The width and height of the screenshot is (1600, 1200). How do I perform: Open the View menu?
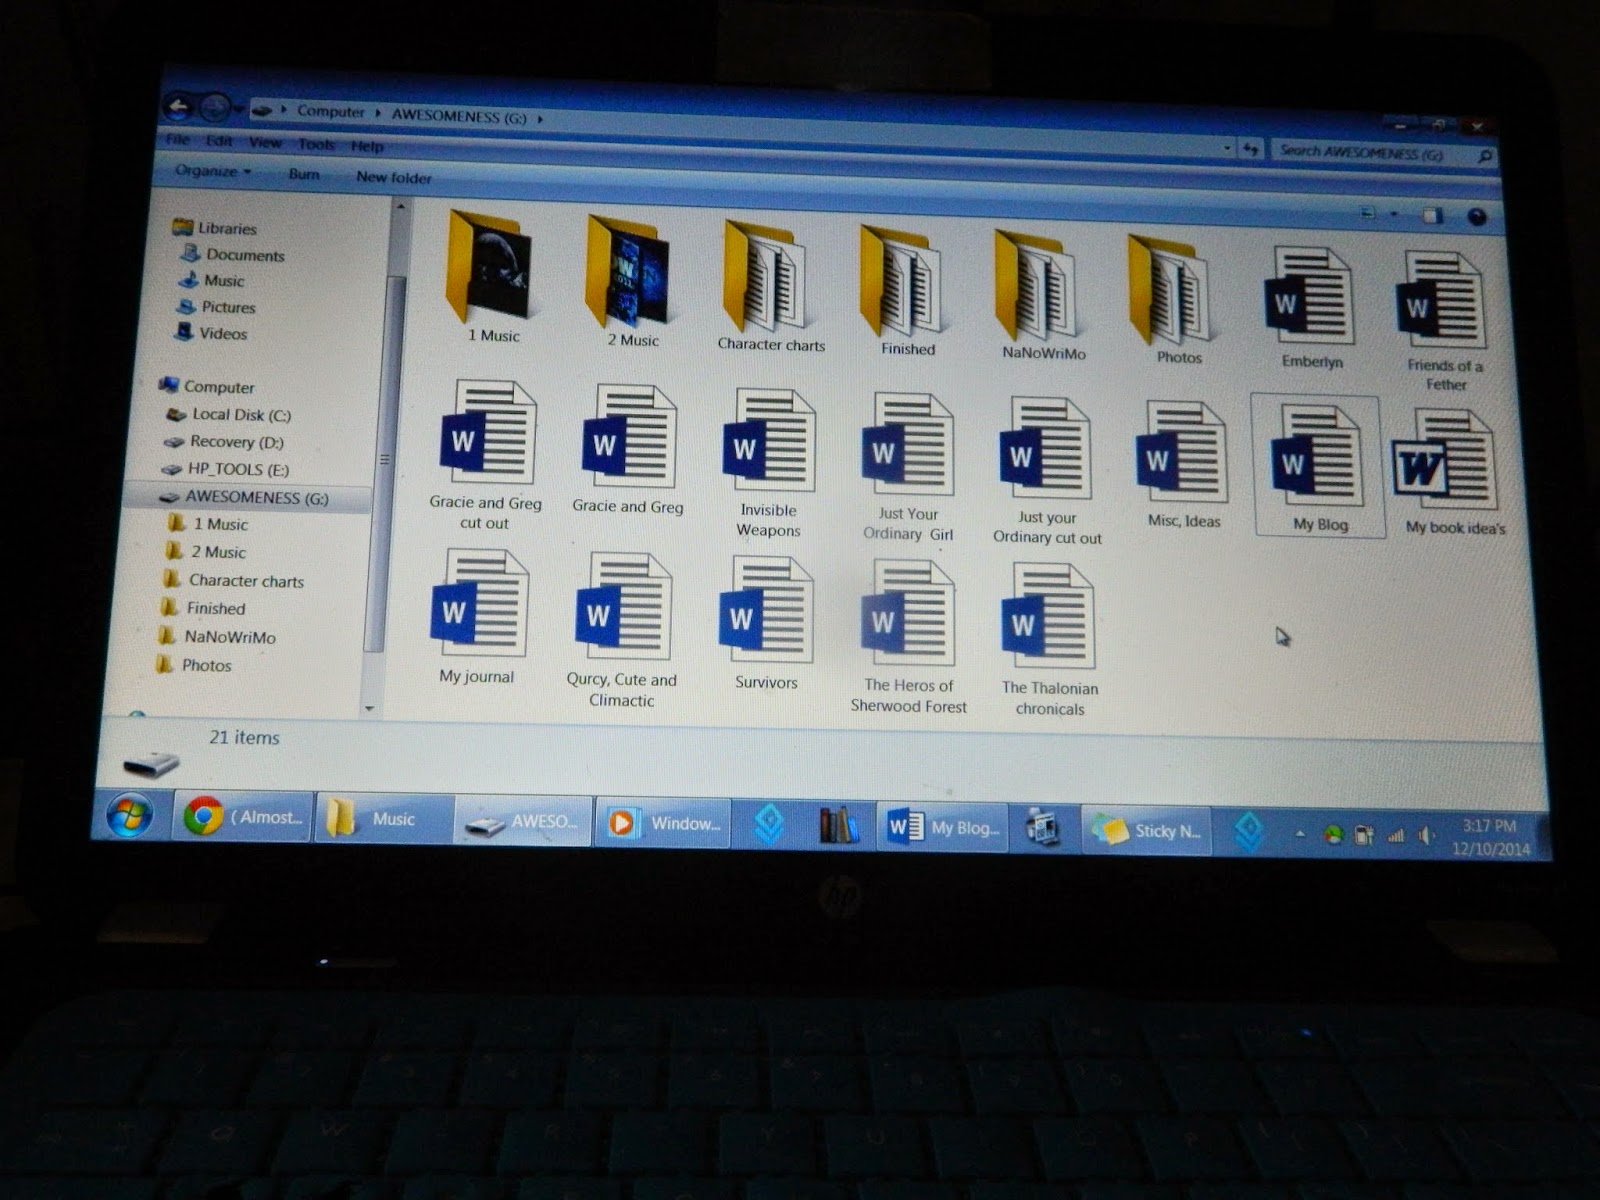pos(265,143)
